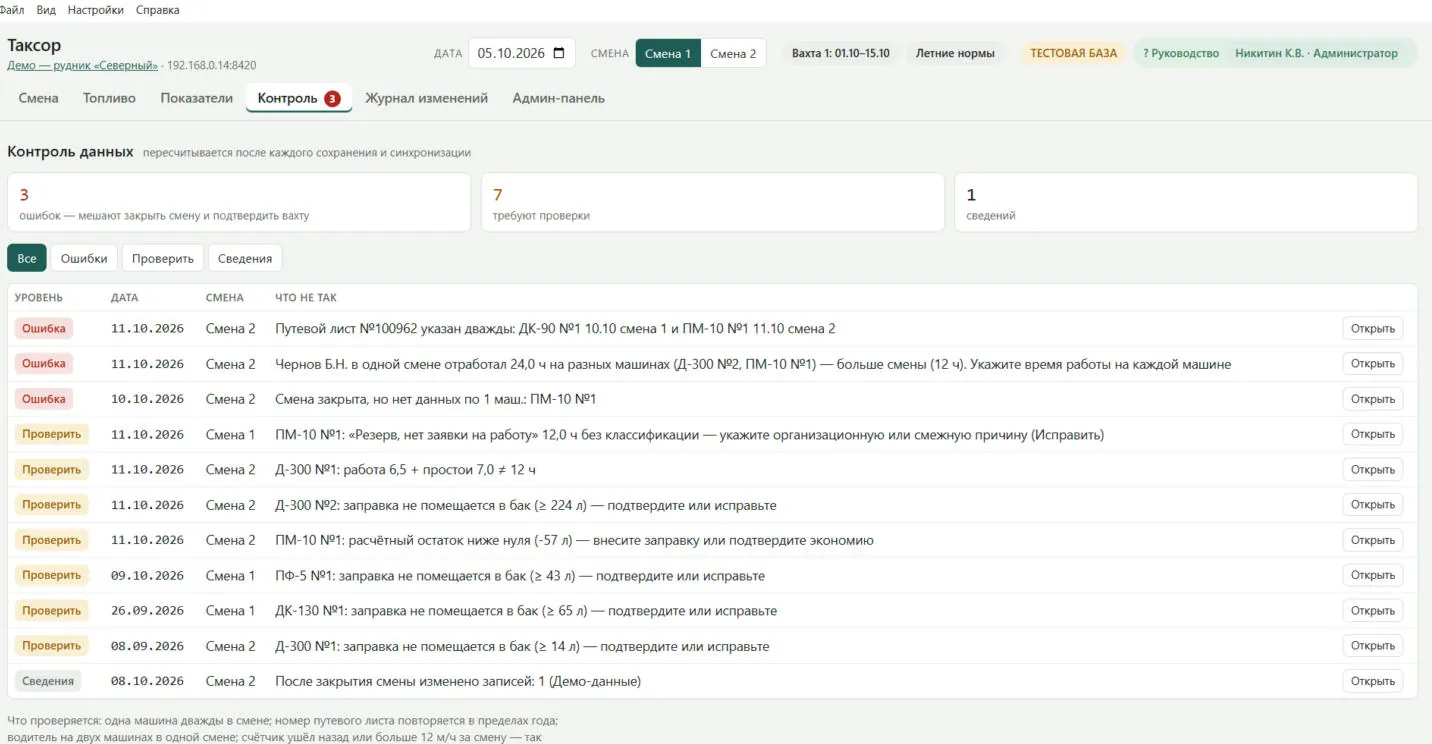The height and width of the screenshot is (744, 1432).
Task: Click the user Никитин К.В. · Администратор
Action: tap(1317, 53)
